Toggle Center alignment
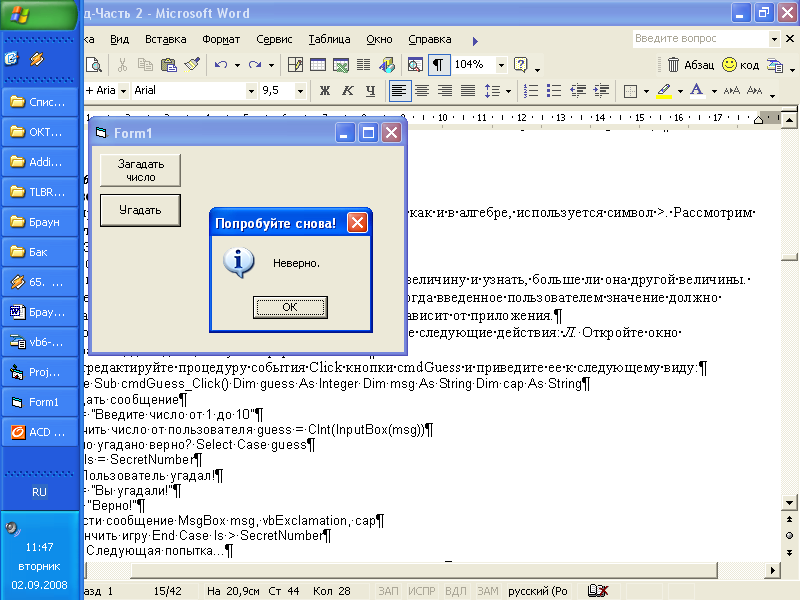 [x=422, y=91]
